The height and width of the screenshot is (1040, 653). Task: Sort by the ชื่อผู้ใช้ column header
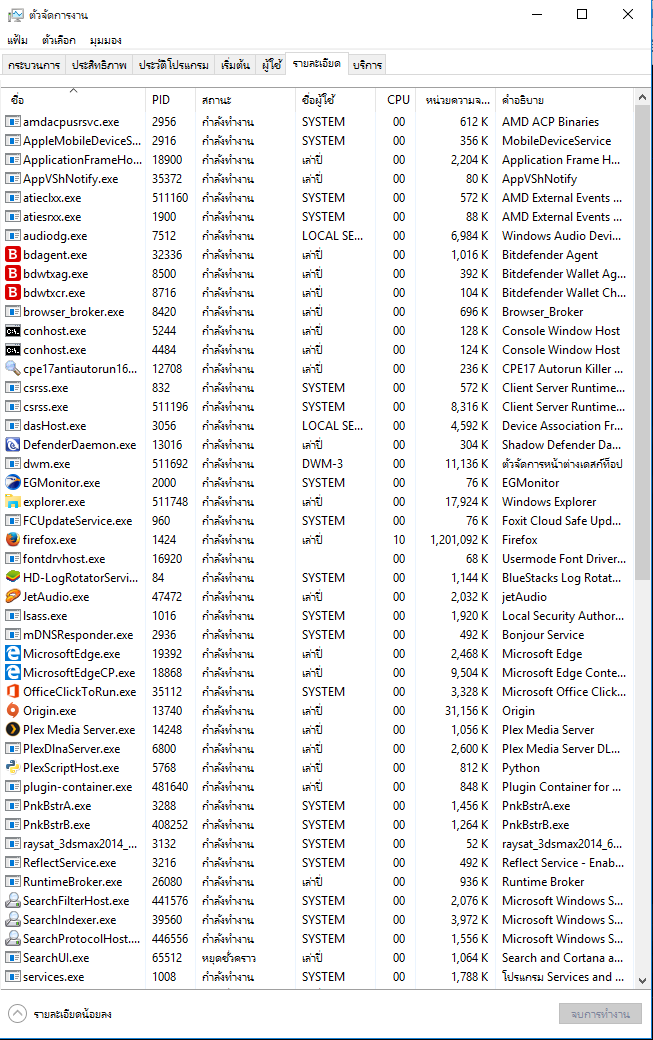(335, 99)
